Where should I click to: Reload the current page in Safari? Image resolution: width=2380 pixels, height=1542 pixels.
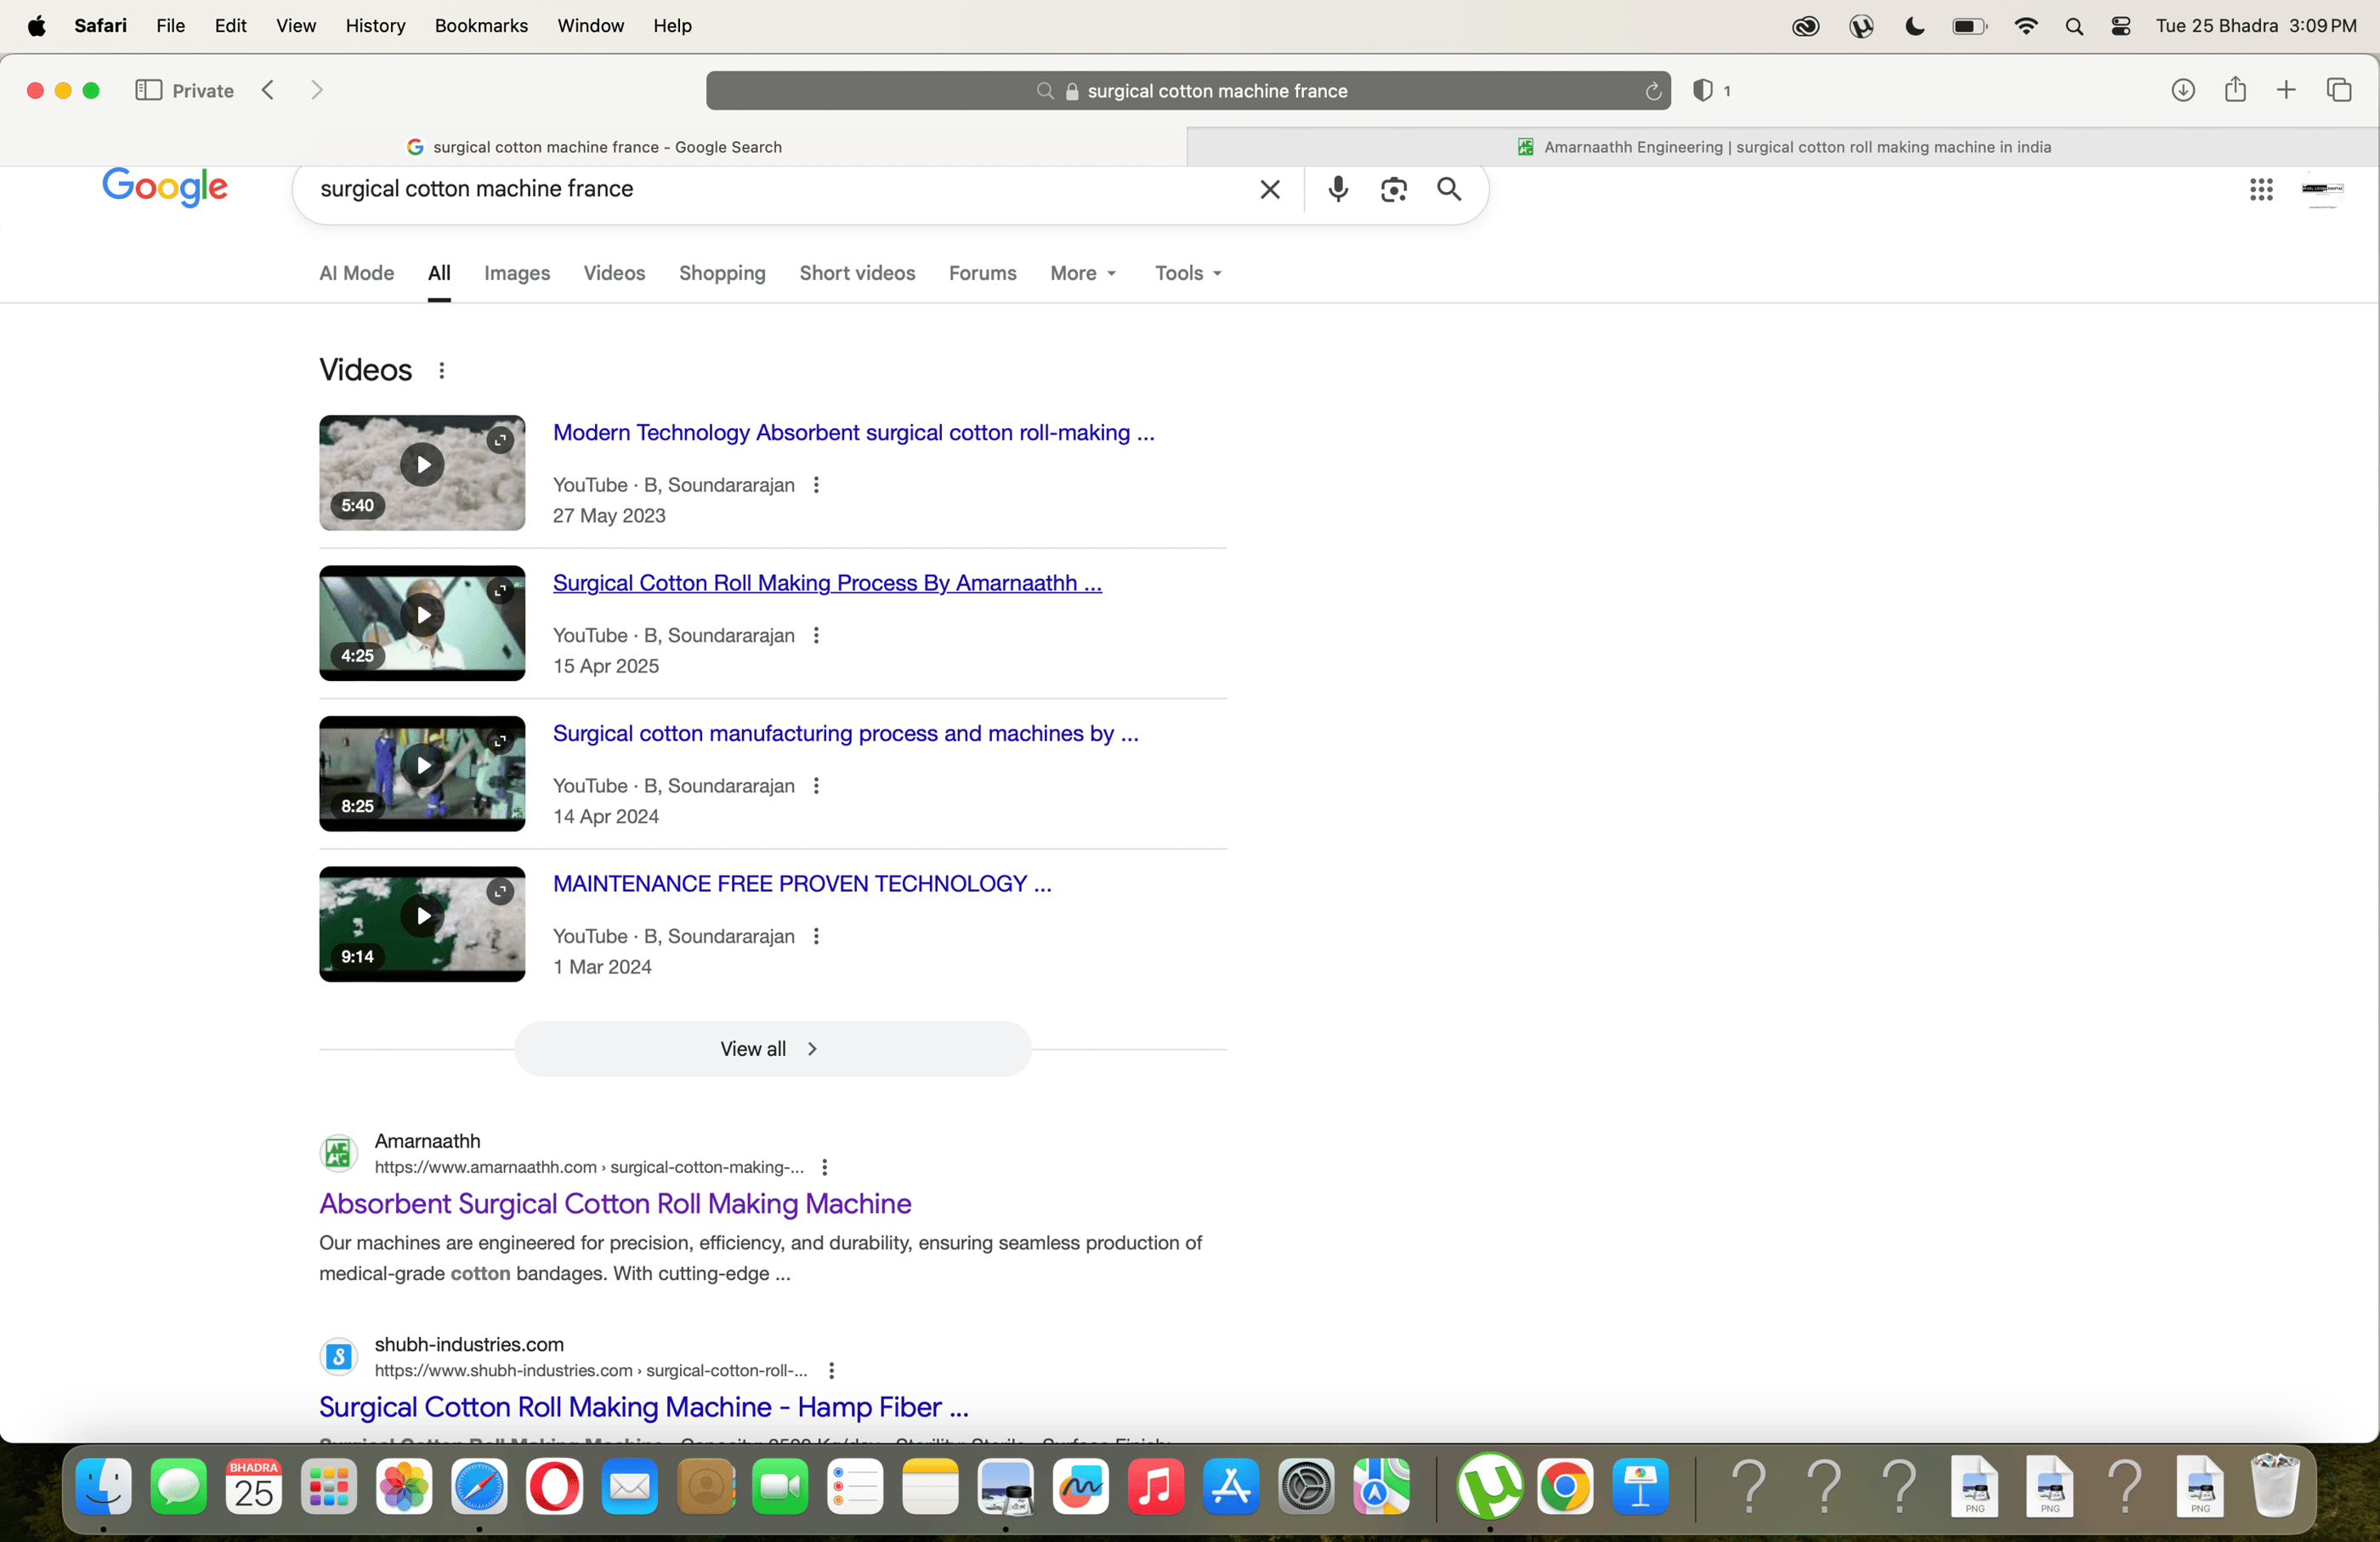(x=1652, y=90)
